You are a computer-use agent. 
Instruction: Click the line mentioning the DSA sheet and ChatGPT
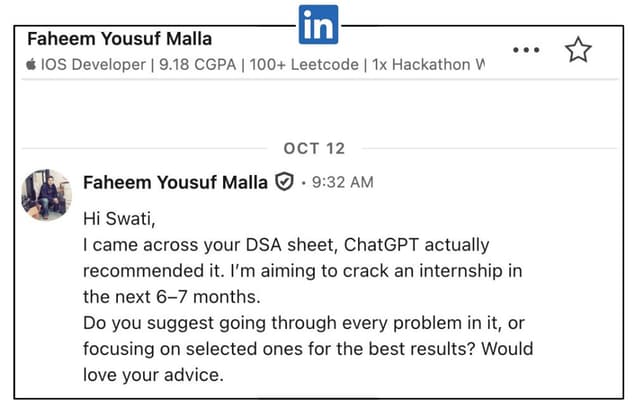coord(286,245)
